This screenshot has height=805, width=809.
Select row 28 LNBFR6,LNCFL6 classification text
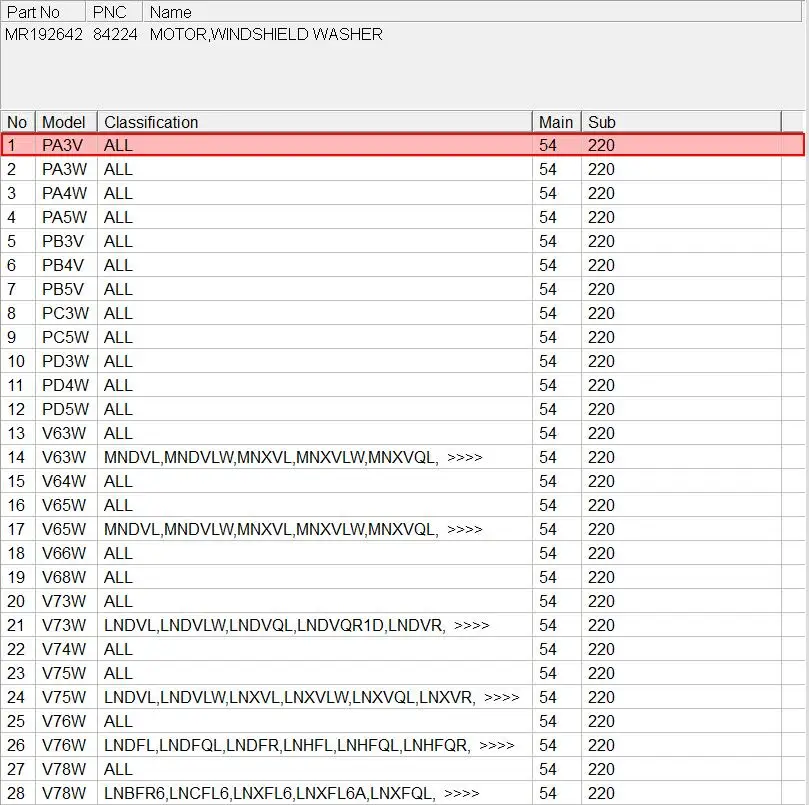[x=269, y=793]
